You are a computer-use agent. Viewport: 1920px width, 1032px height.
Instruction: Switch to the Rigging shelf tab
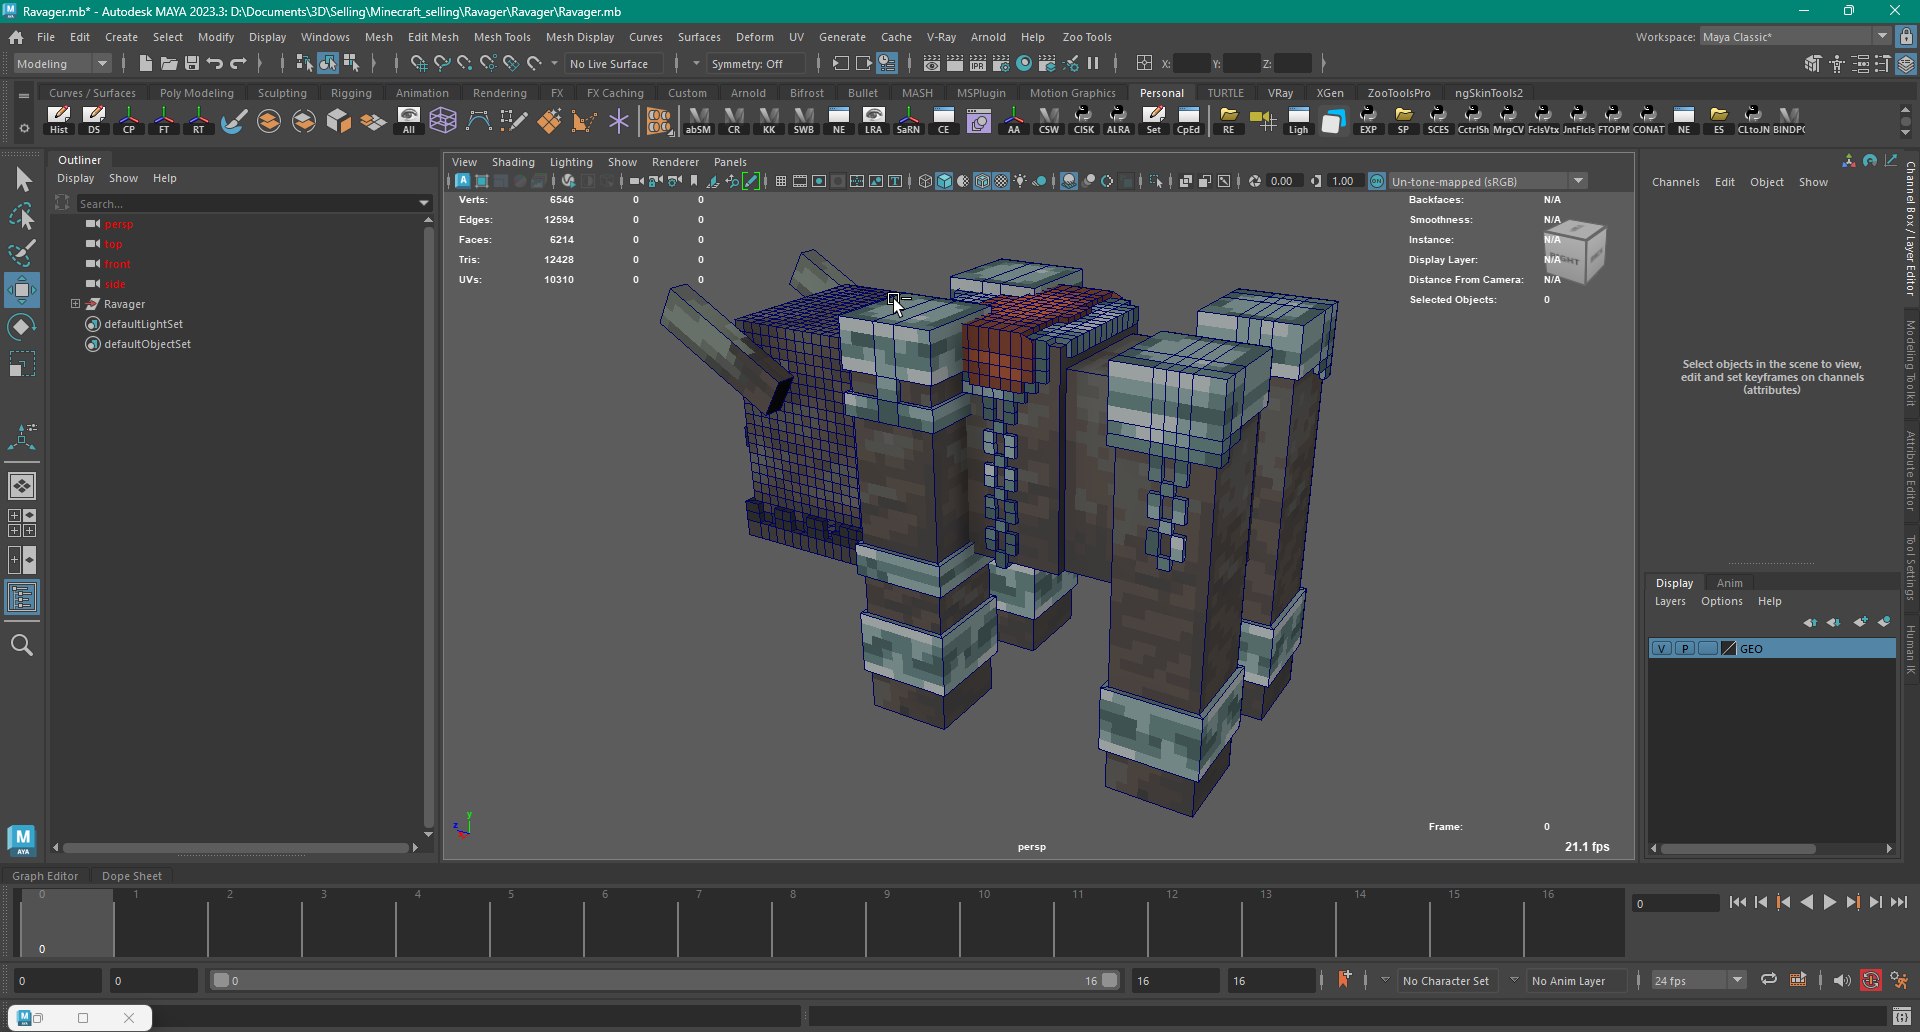pyautogui.click(x=351, y=93)
